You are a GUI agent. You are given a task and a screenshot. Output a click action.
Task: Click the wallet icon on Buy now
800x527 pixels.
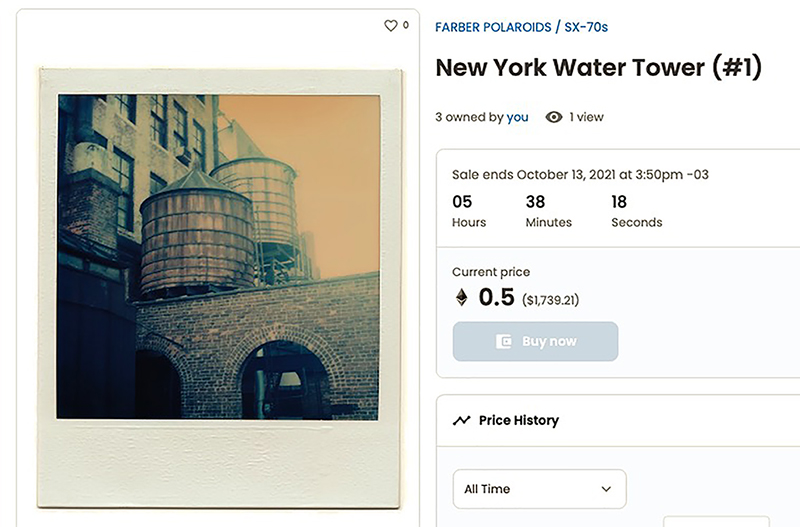(504, 341)
